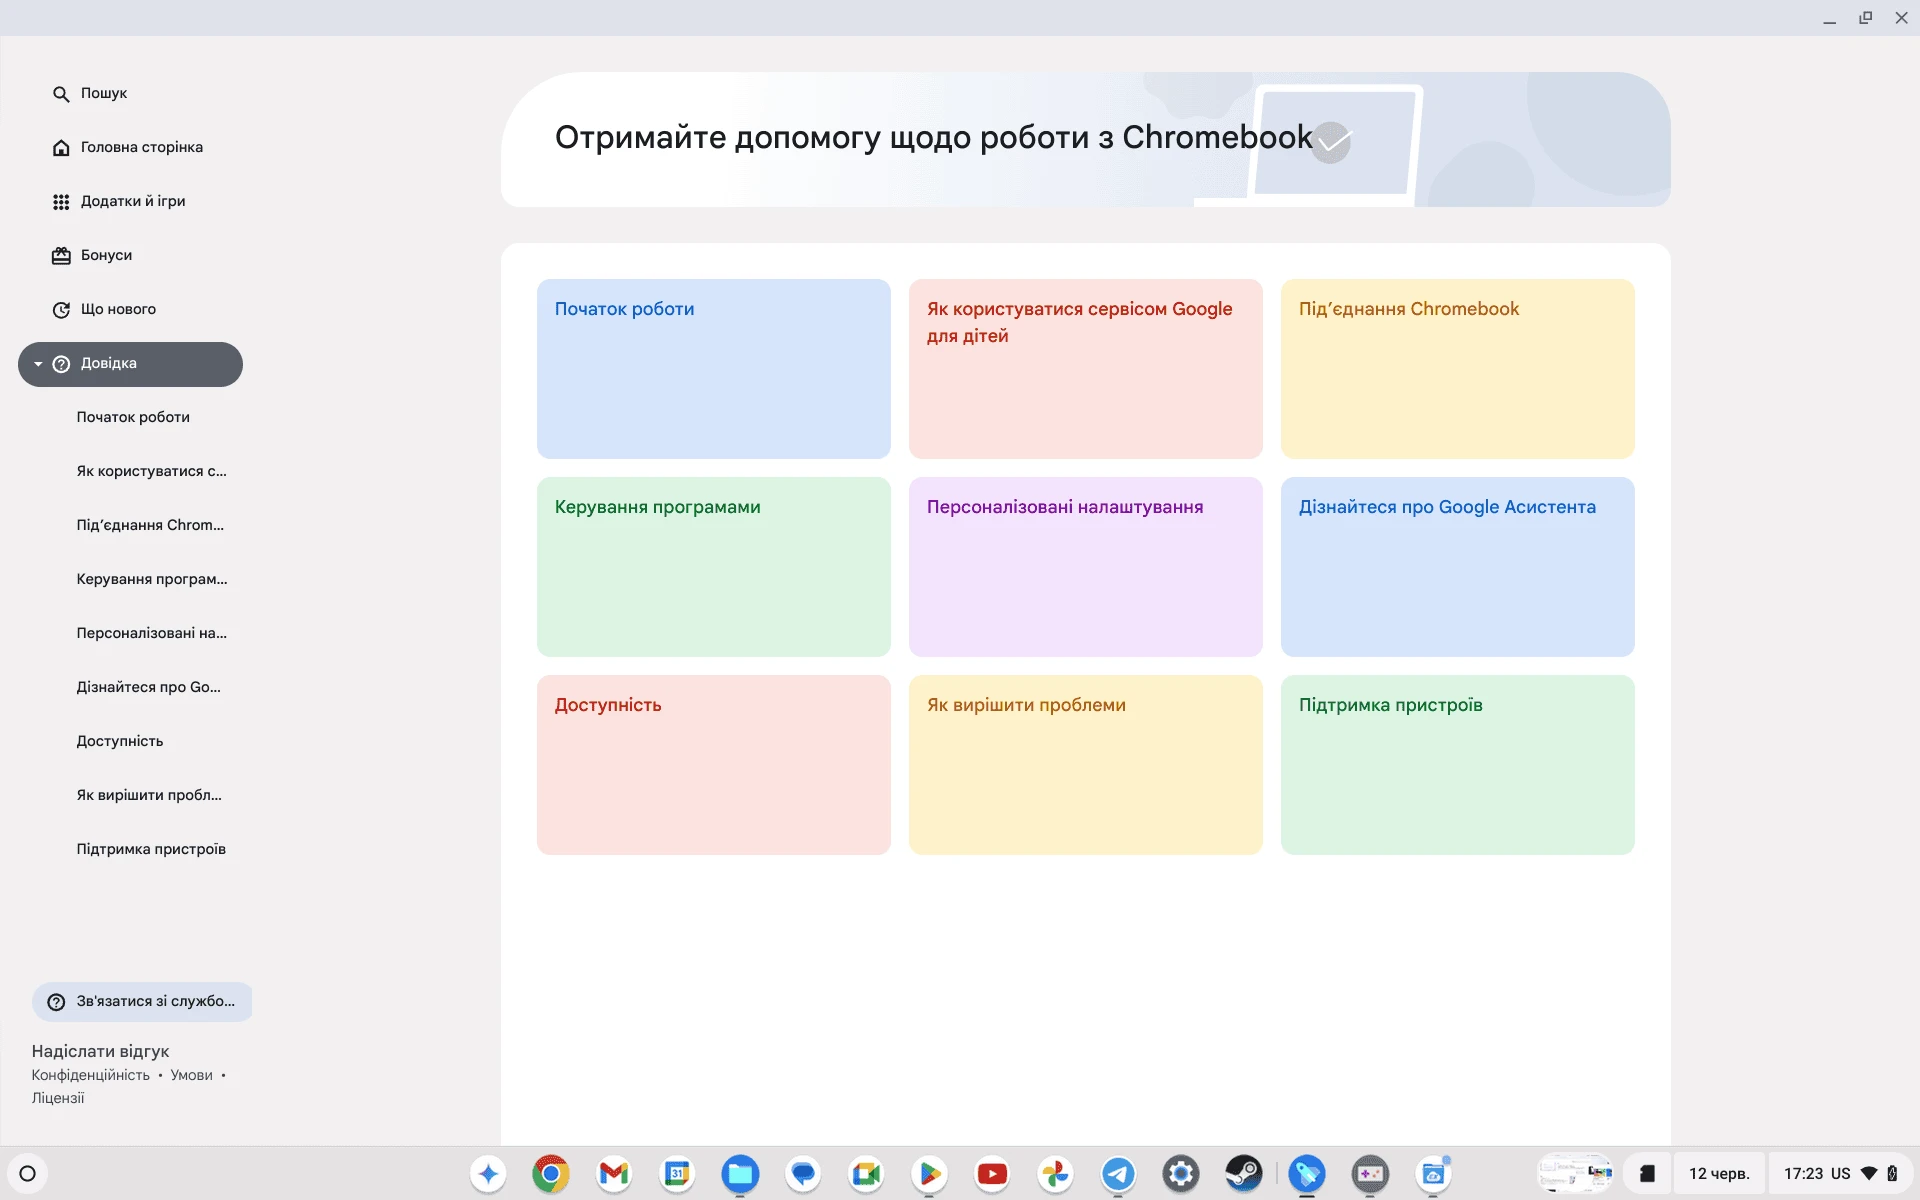1920x1200 pixels.
Task: Select Керування програм... in the sidebar
Action: (152, 579)
